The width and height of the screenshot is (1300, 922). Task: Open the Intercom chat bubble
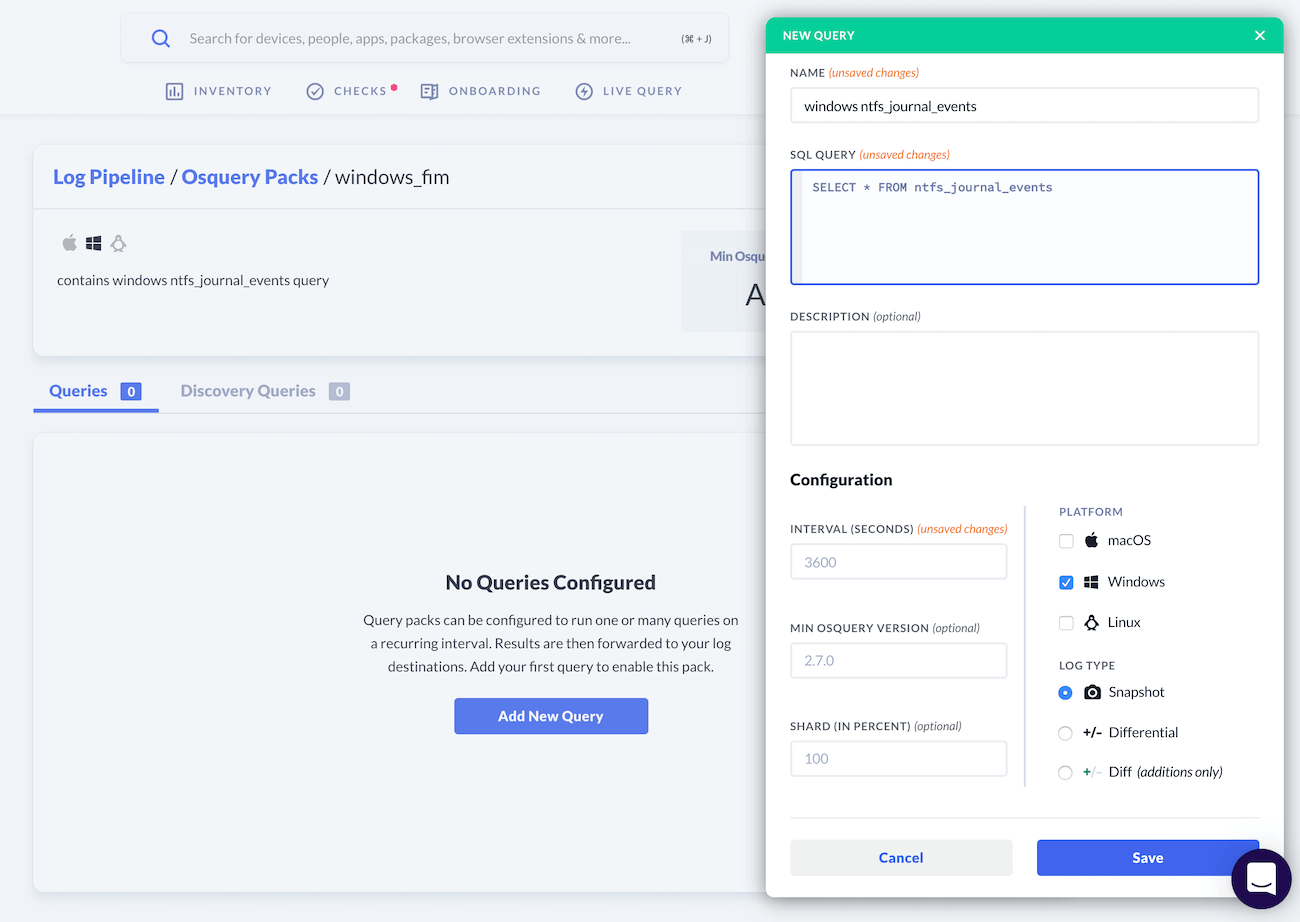1261,879
